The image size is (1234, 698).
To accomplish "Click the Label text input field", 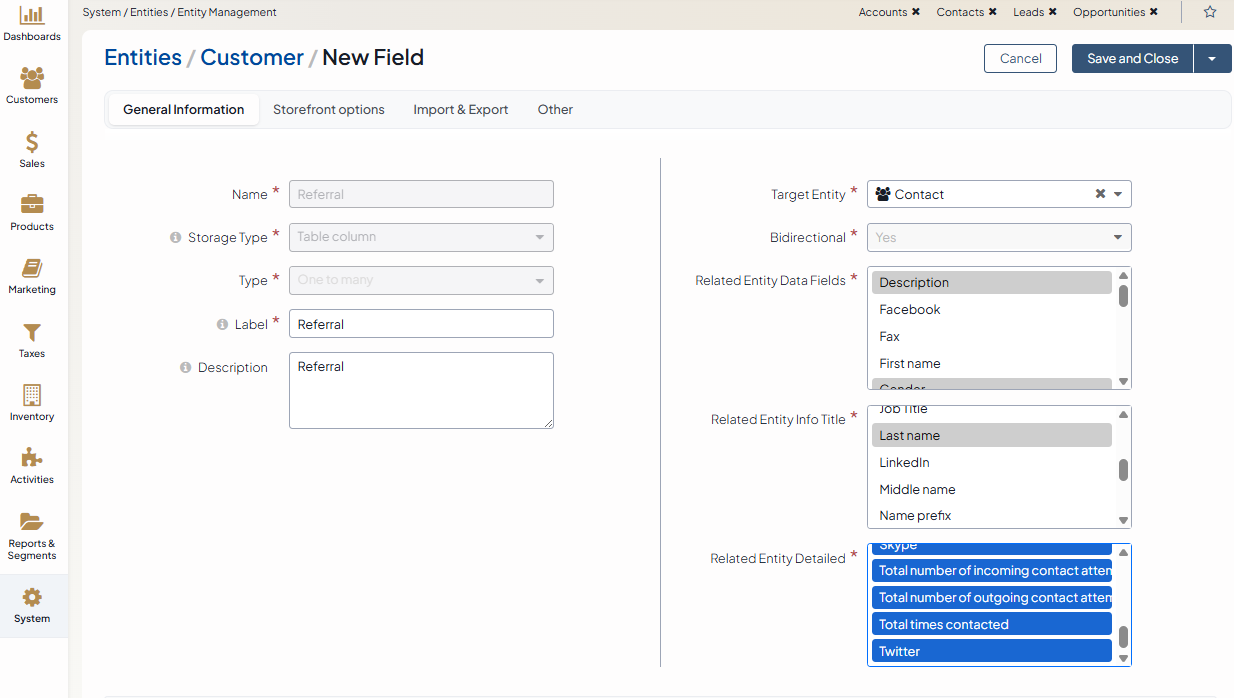I will [420, 324].
